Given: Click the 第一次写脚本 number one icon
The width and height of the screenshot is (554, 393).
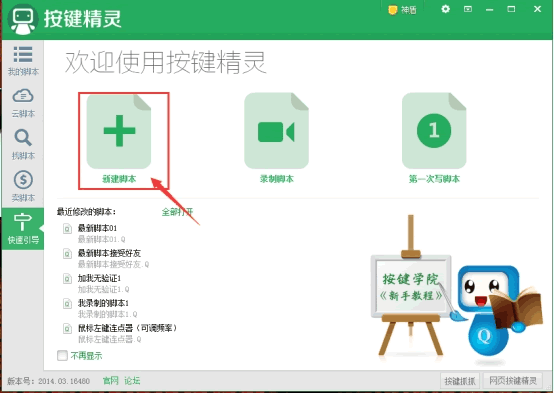Looking at the screenshot, I should click(434, 131).
